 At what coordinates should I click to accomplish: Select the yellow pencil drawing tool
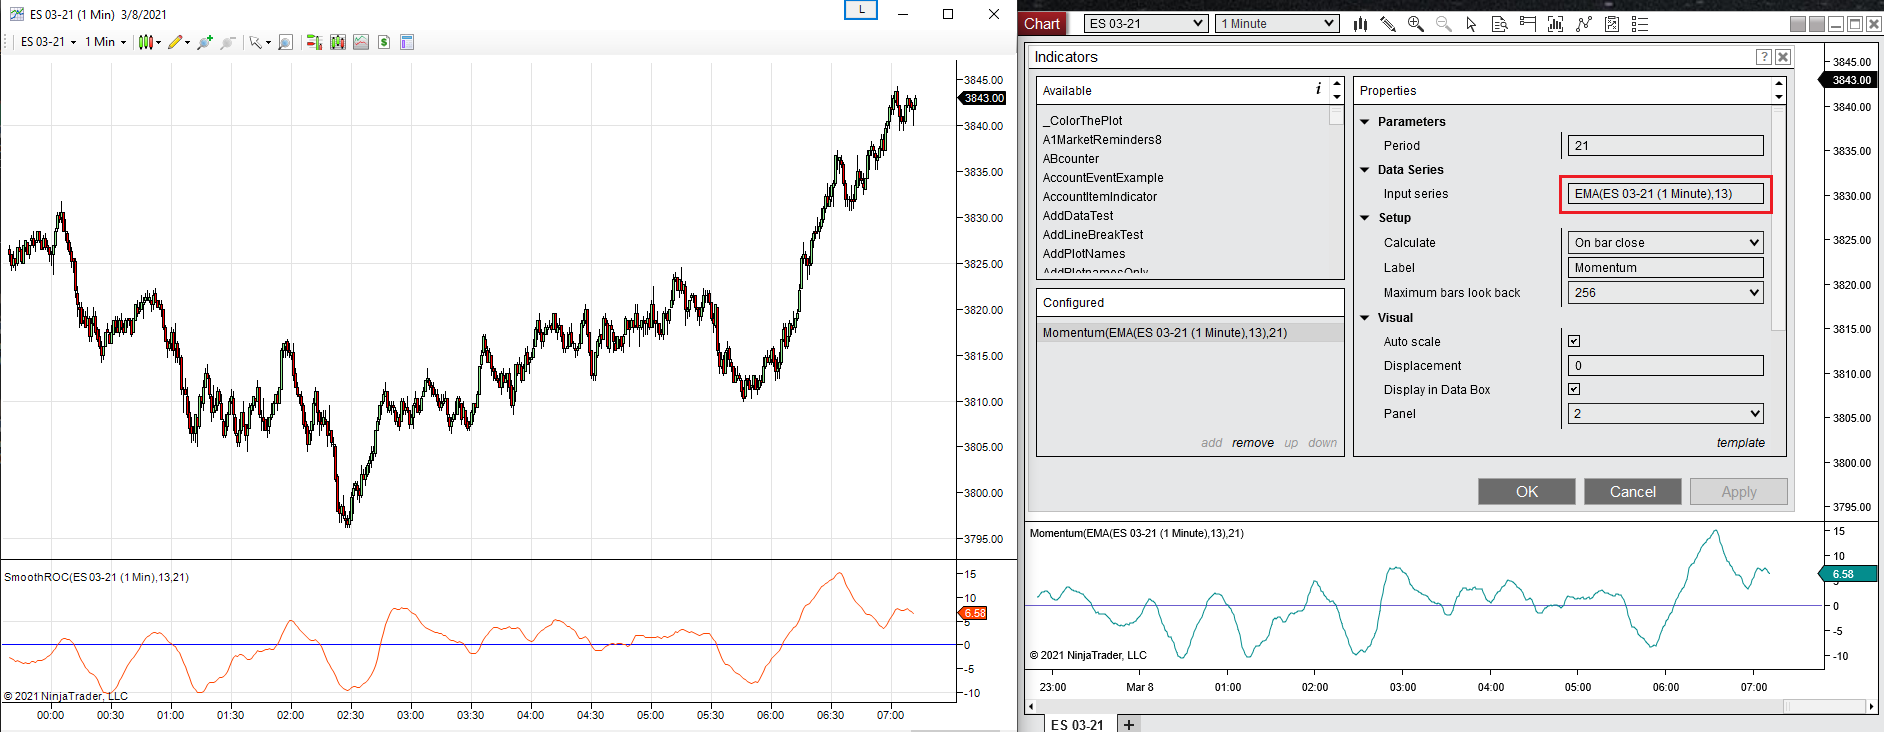175,42
